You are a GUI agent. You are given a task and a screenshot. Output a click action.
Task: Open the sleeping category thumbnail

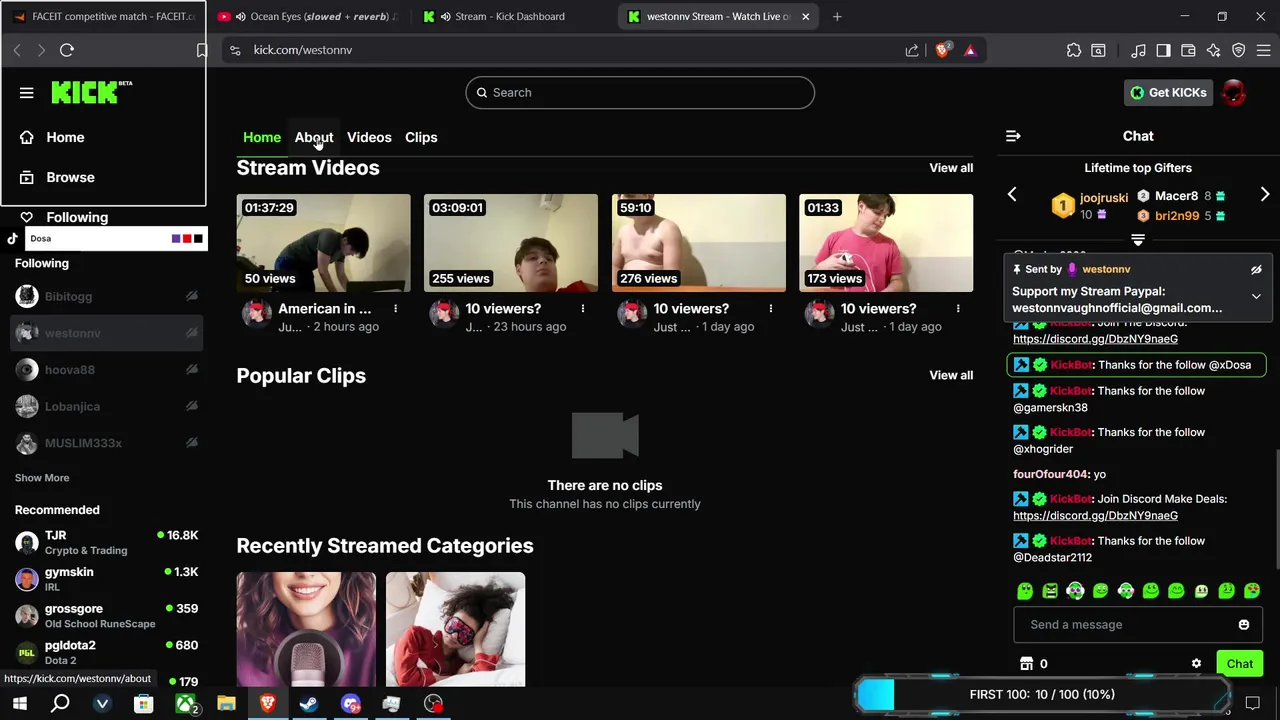455,630
